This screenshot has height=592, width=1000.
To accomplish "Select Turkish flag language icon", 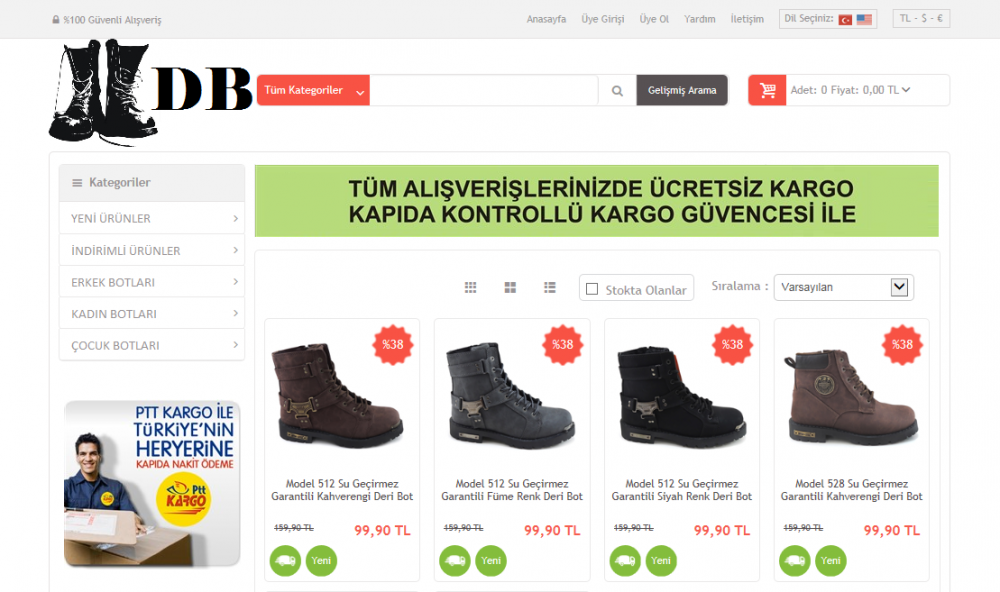I will pos(845,20).
